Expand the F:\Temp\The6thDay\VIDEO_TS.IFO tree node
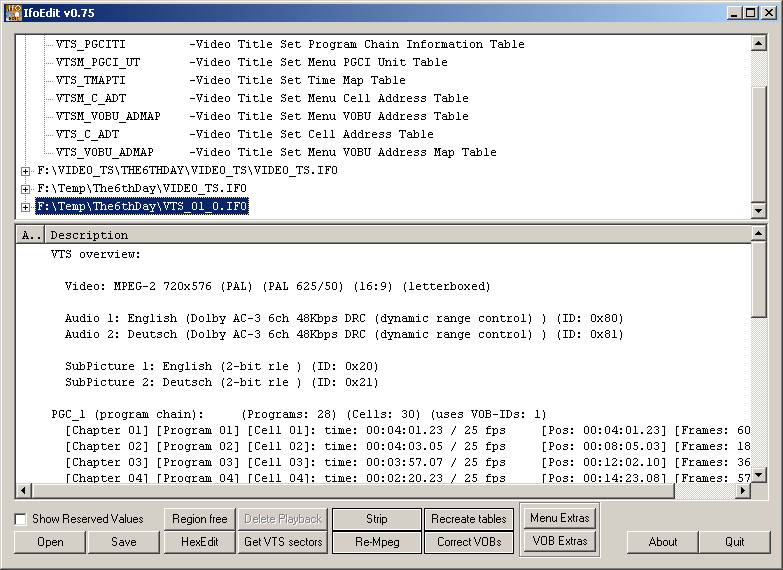 click(25, 189)
